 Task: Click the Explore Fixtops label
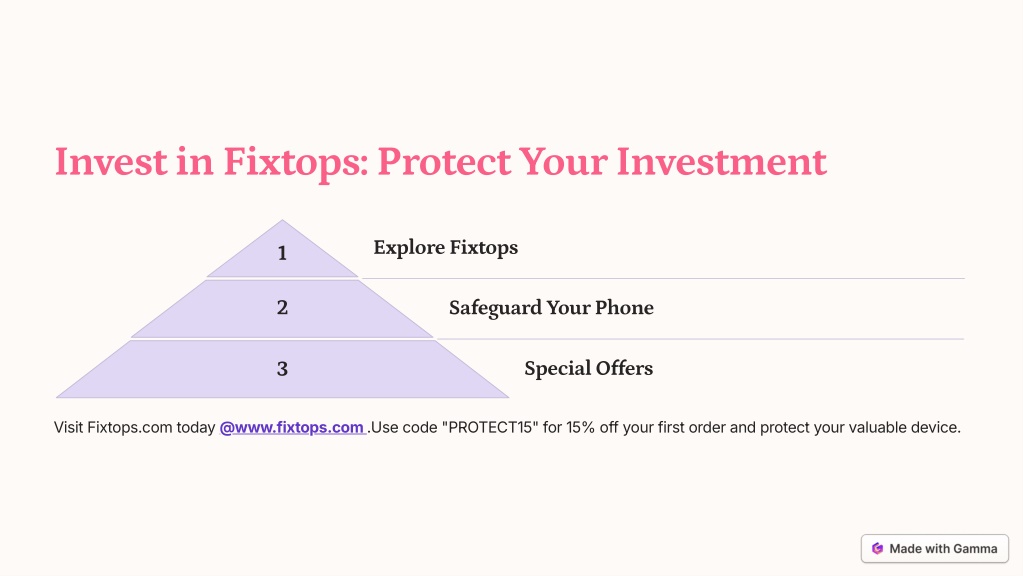(446, 248)
